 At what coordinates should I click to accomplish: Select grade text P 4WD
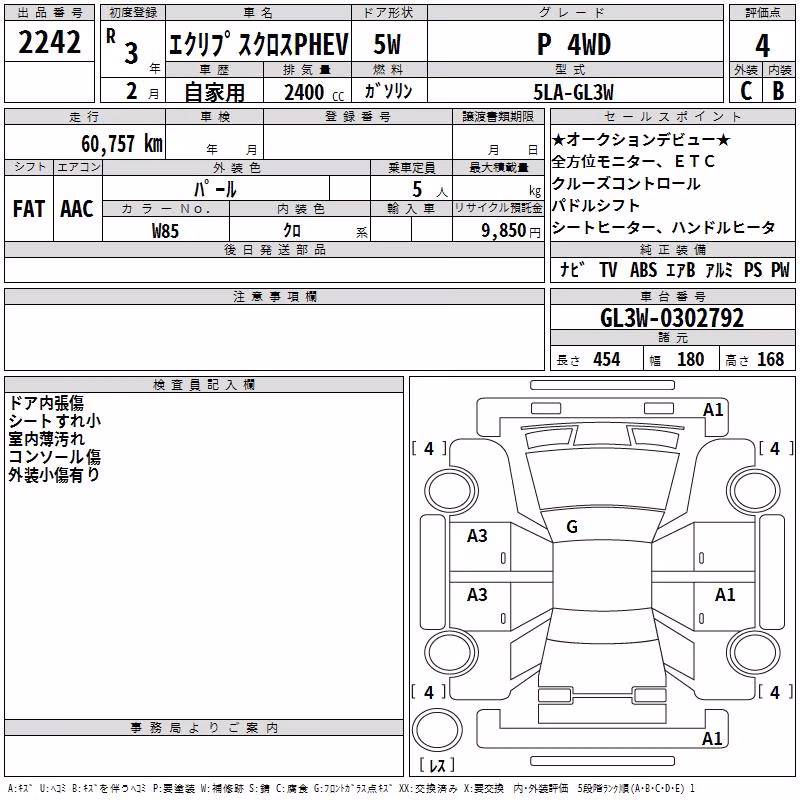pos(574,44)
